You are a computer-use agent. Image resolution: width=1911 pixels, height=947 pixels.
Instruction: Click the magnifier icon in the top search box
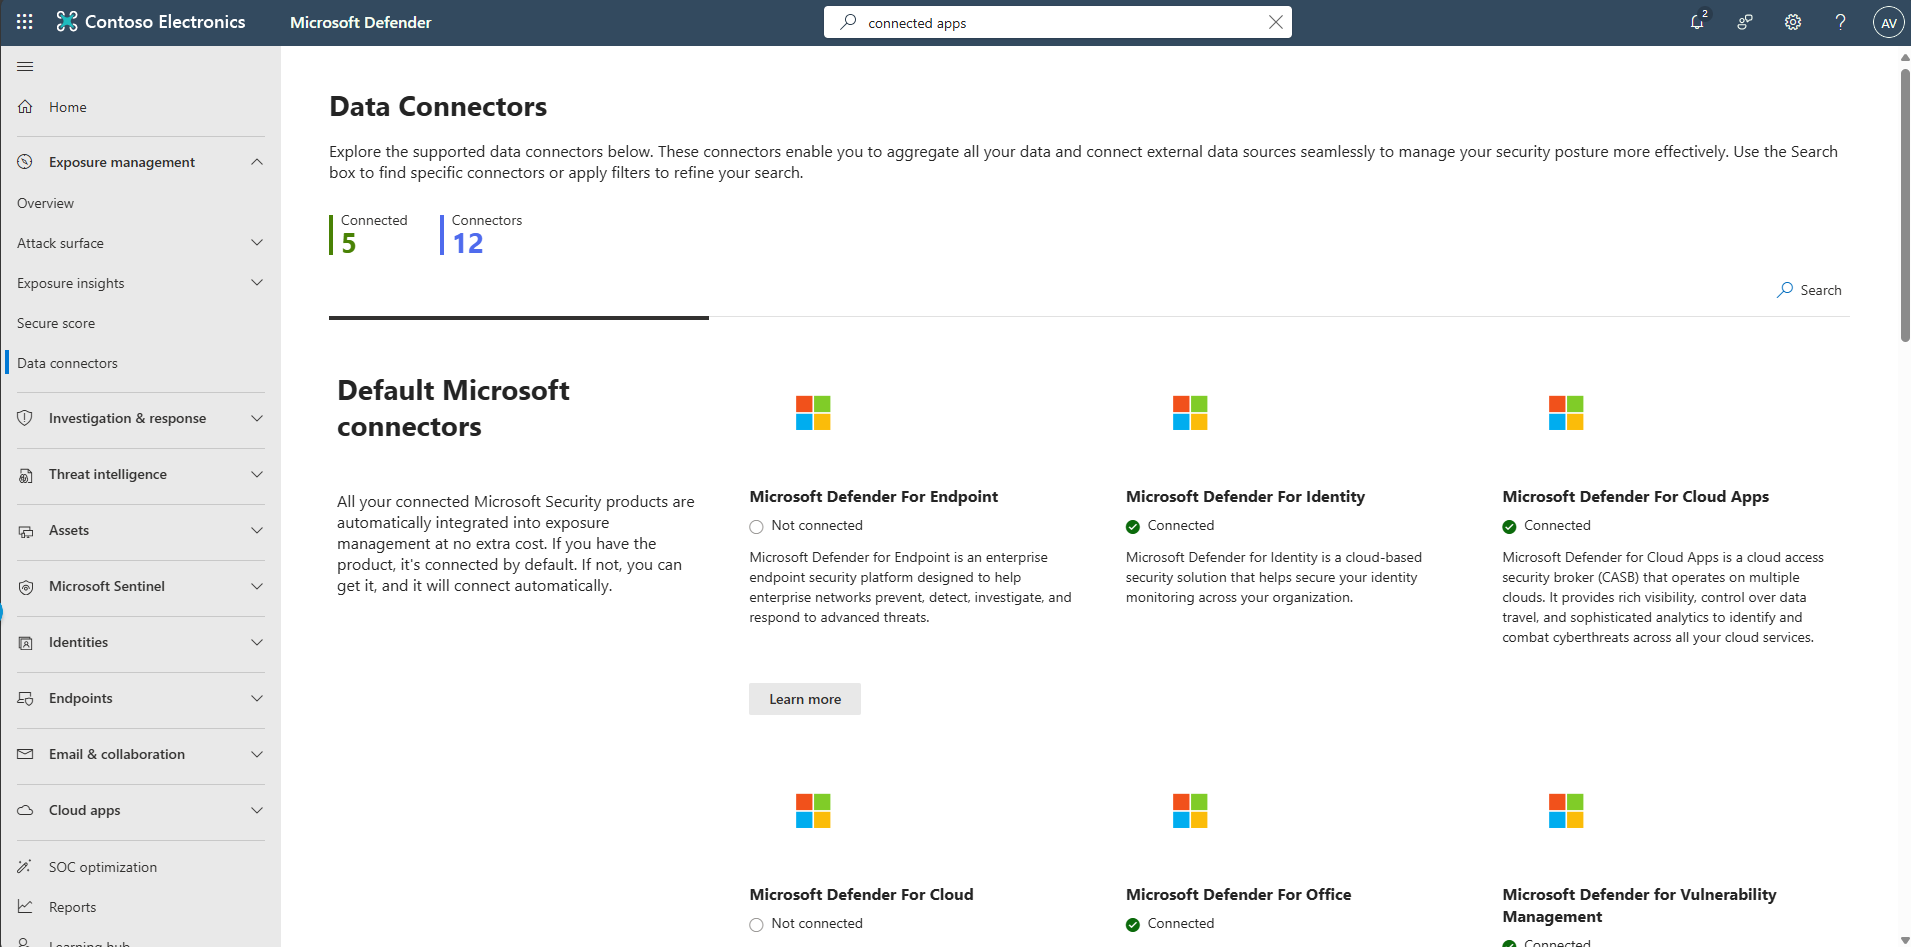[848, 22]
